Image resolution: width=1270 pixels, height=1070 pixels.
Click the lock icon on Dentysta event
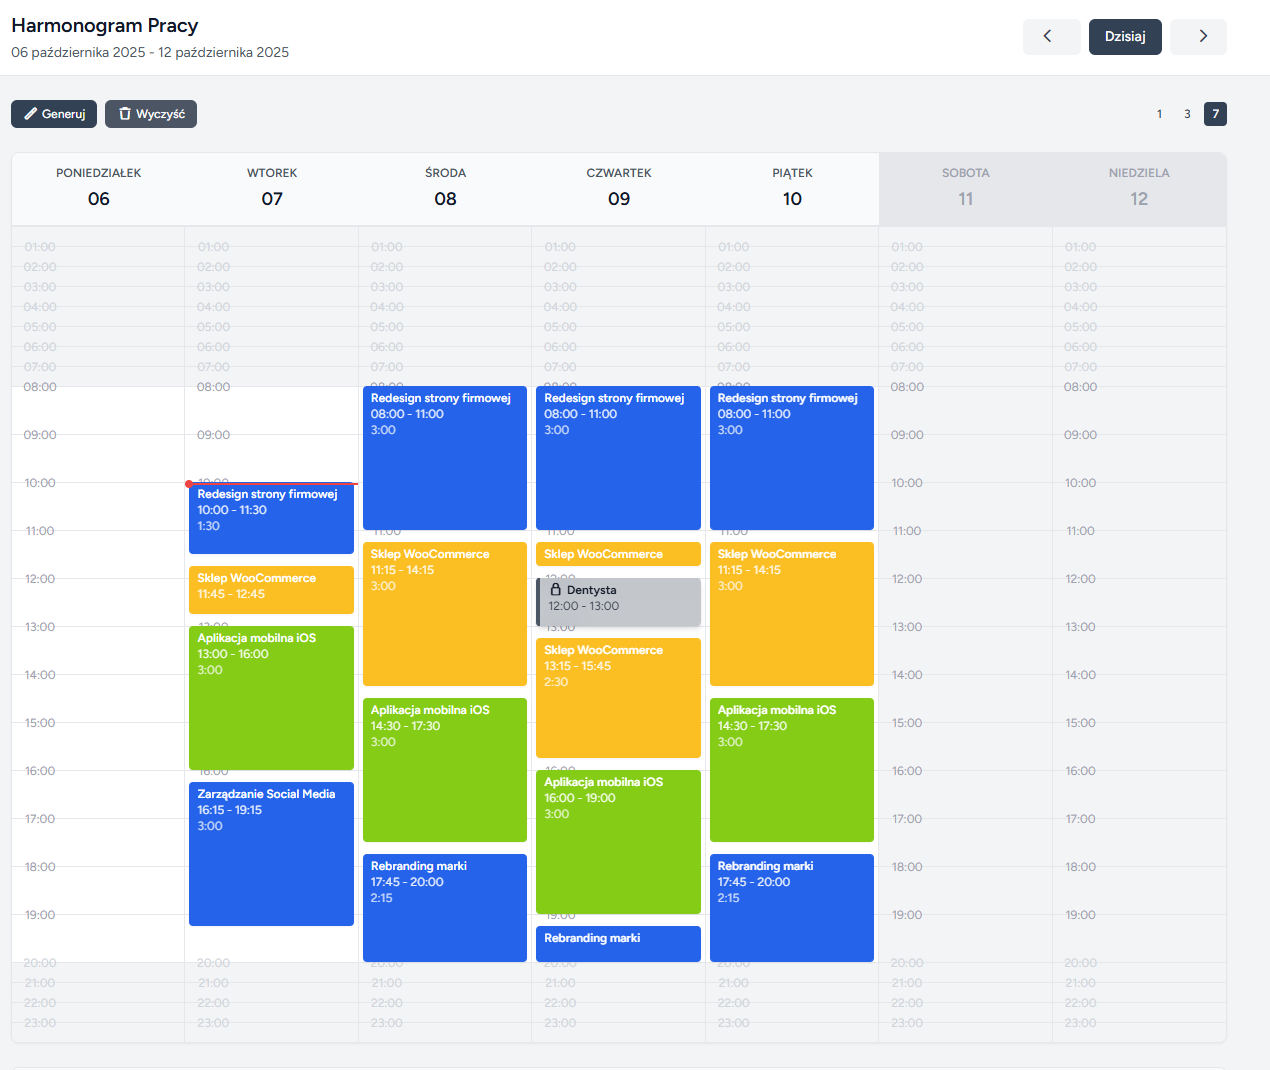[x=556, y=590]
